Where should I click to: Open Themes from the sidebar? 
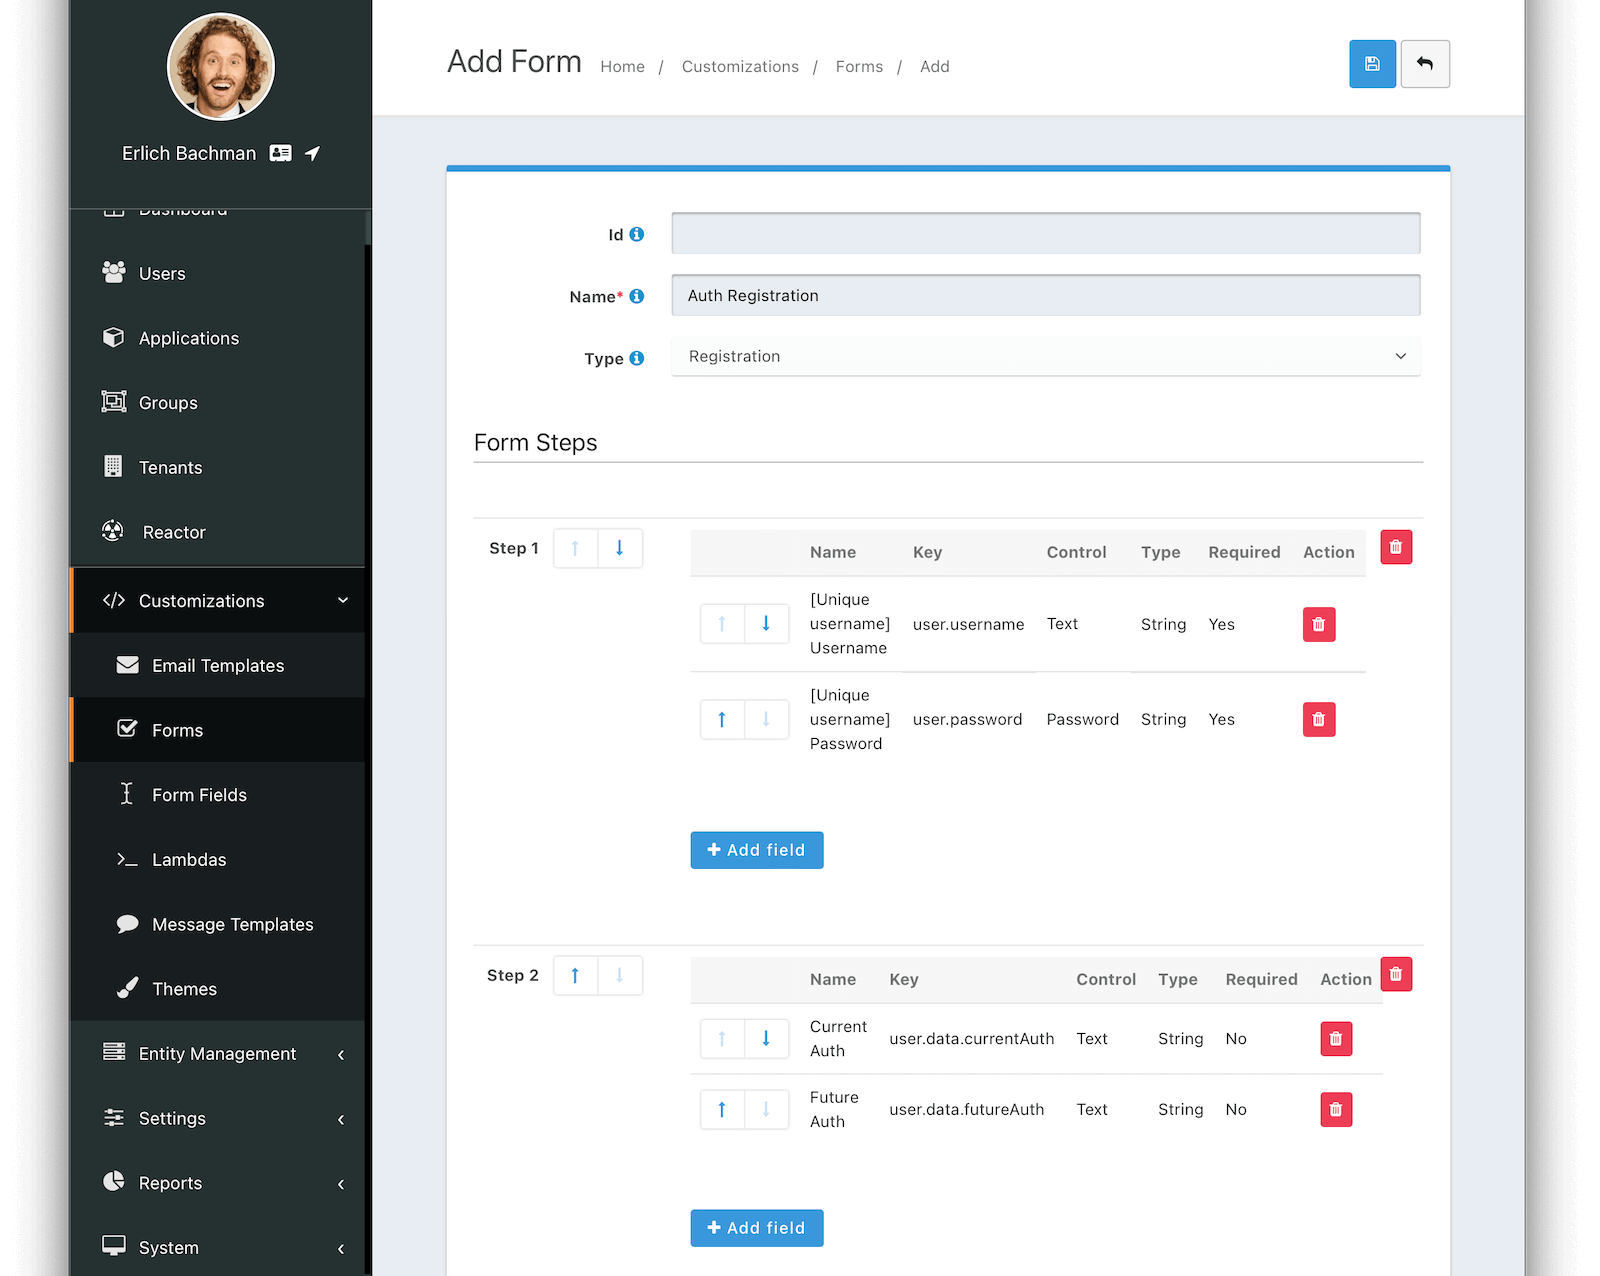(184, 988)
